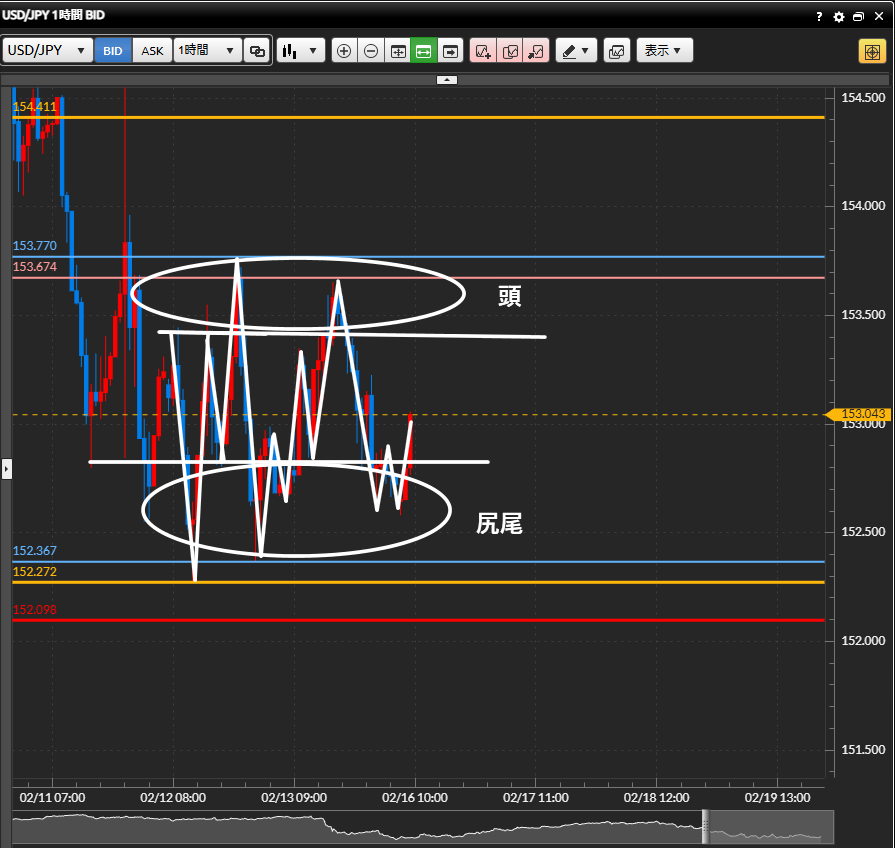
Task: Zoom out on the chart with the minus icon
Action: coord(371,51)
